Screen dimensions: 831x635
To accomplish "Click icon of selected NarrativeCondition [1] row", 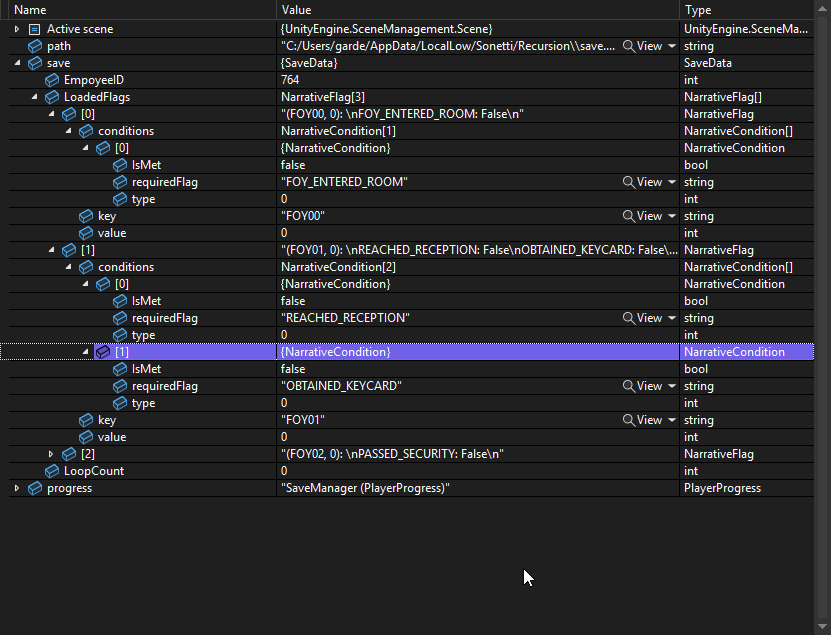I will pos(103,352).
